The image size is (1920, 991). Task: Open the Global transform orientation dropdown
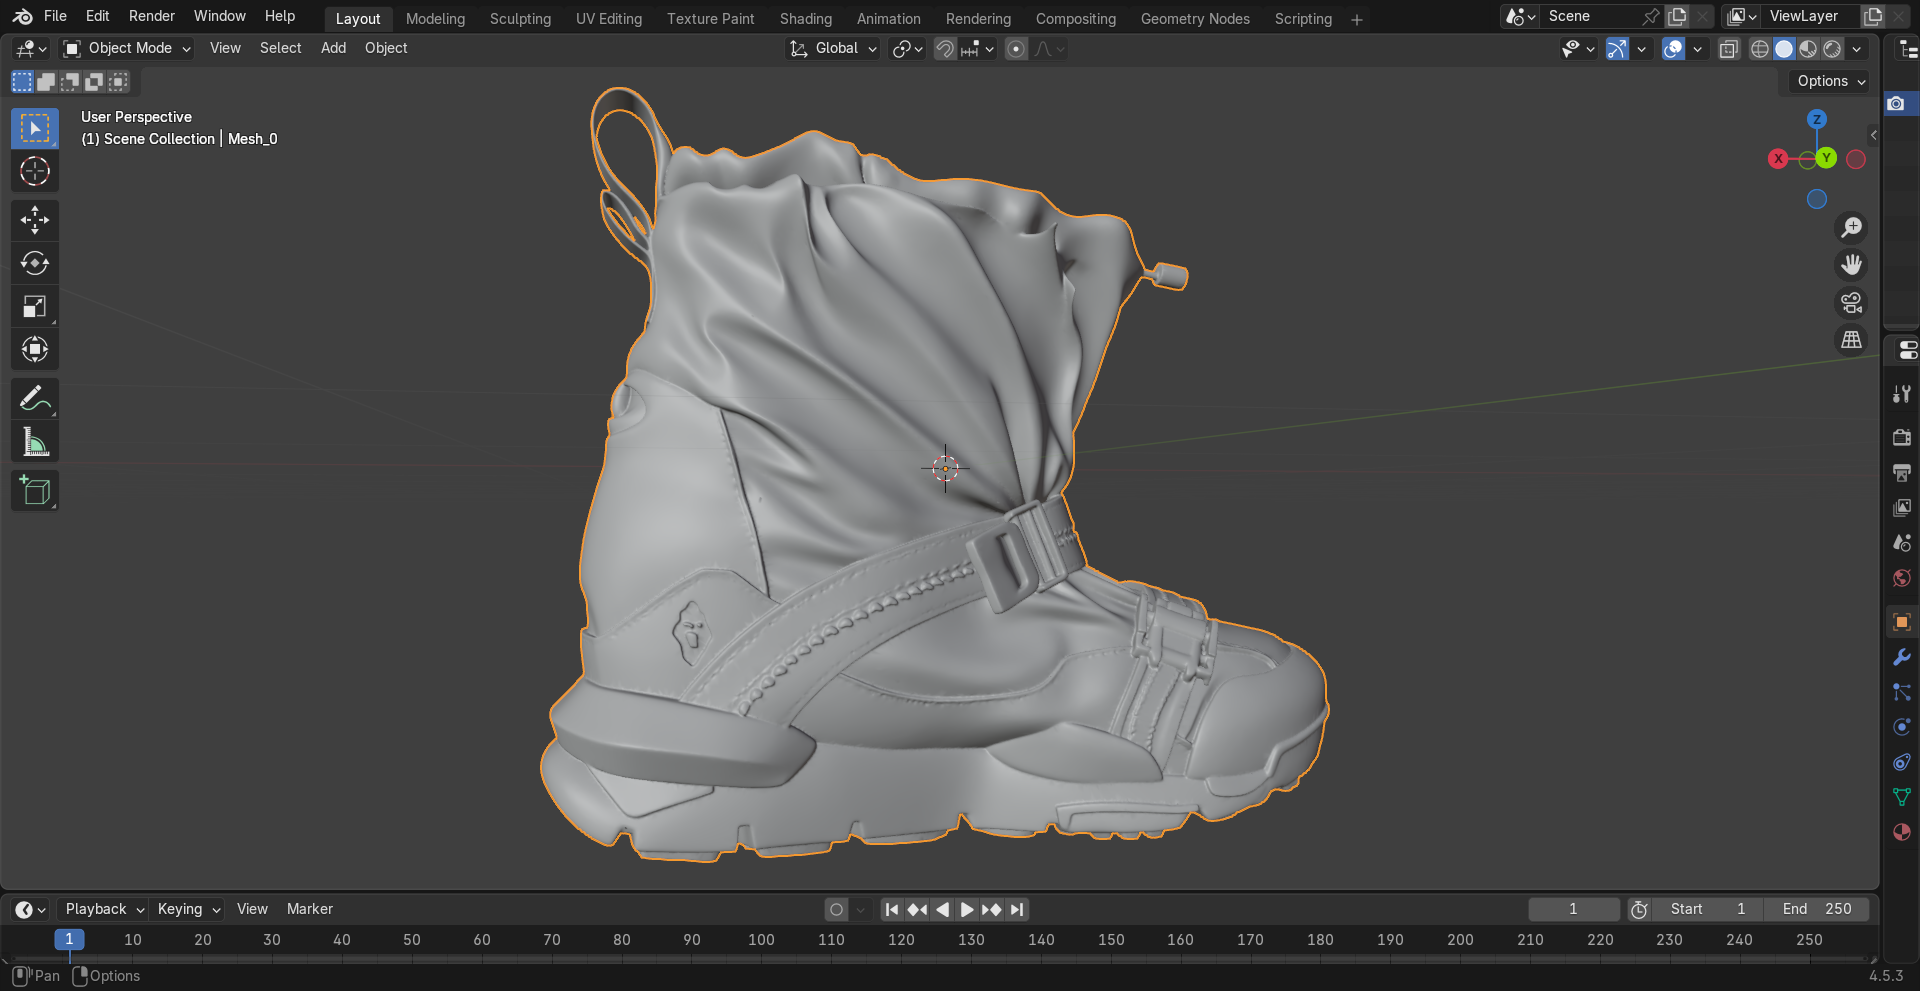click(x=832, y=48)
